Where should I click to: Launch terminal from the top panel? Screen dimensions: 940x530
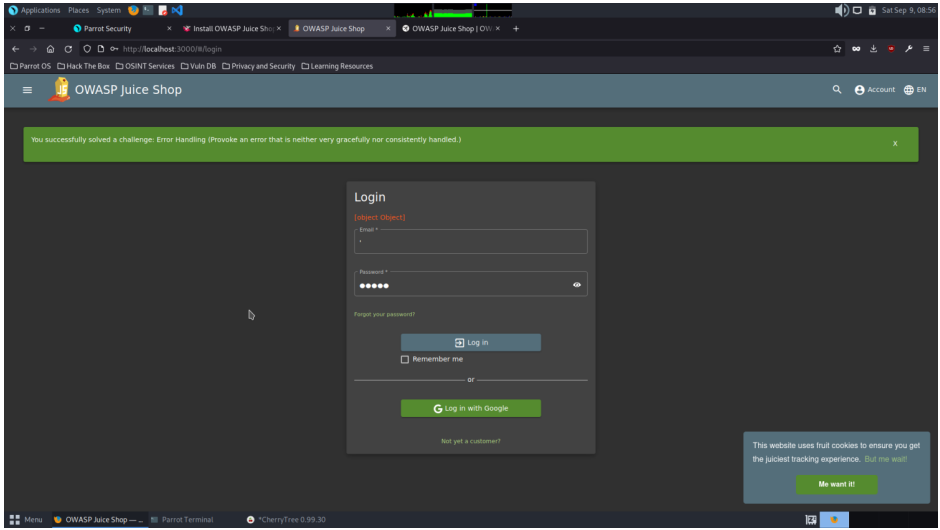pyautogui.click(x=147, y=10)
